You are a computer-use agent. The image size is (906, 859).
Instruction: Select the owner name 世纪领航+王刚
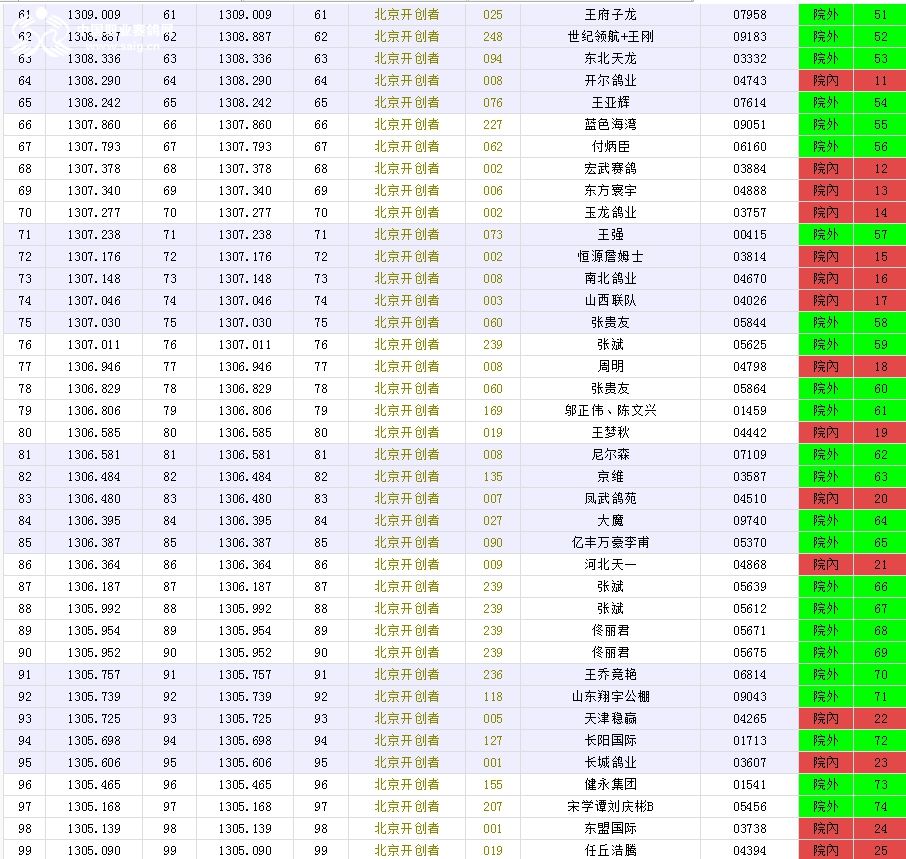(x=610, y=37)
